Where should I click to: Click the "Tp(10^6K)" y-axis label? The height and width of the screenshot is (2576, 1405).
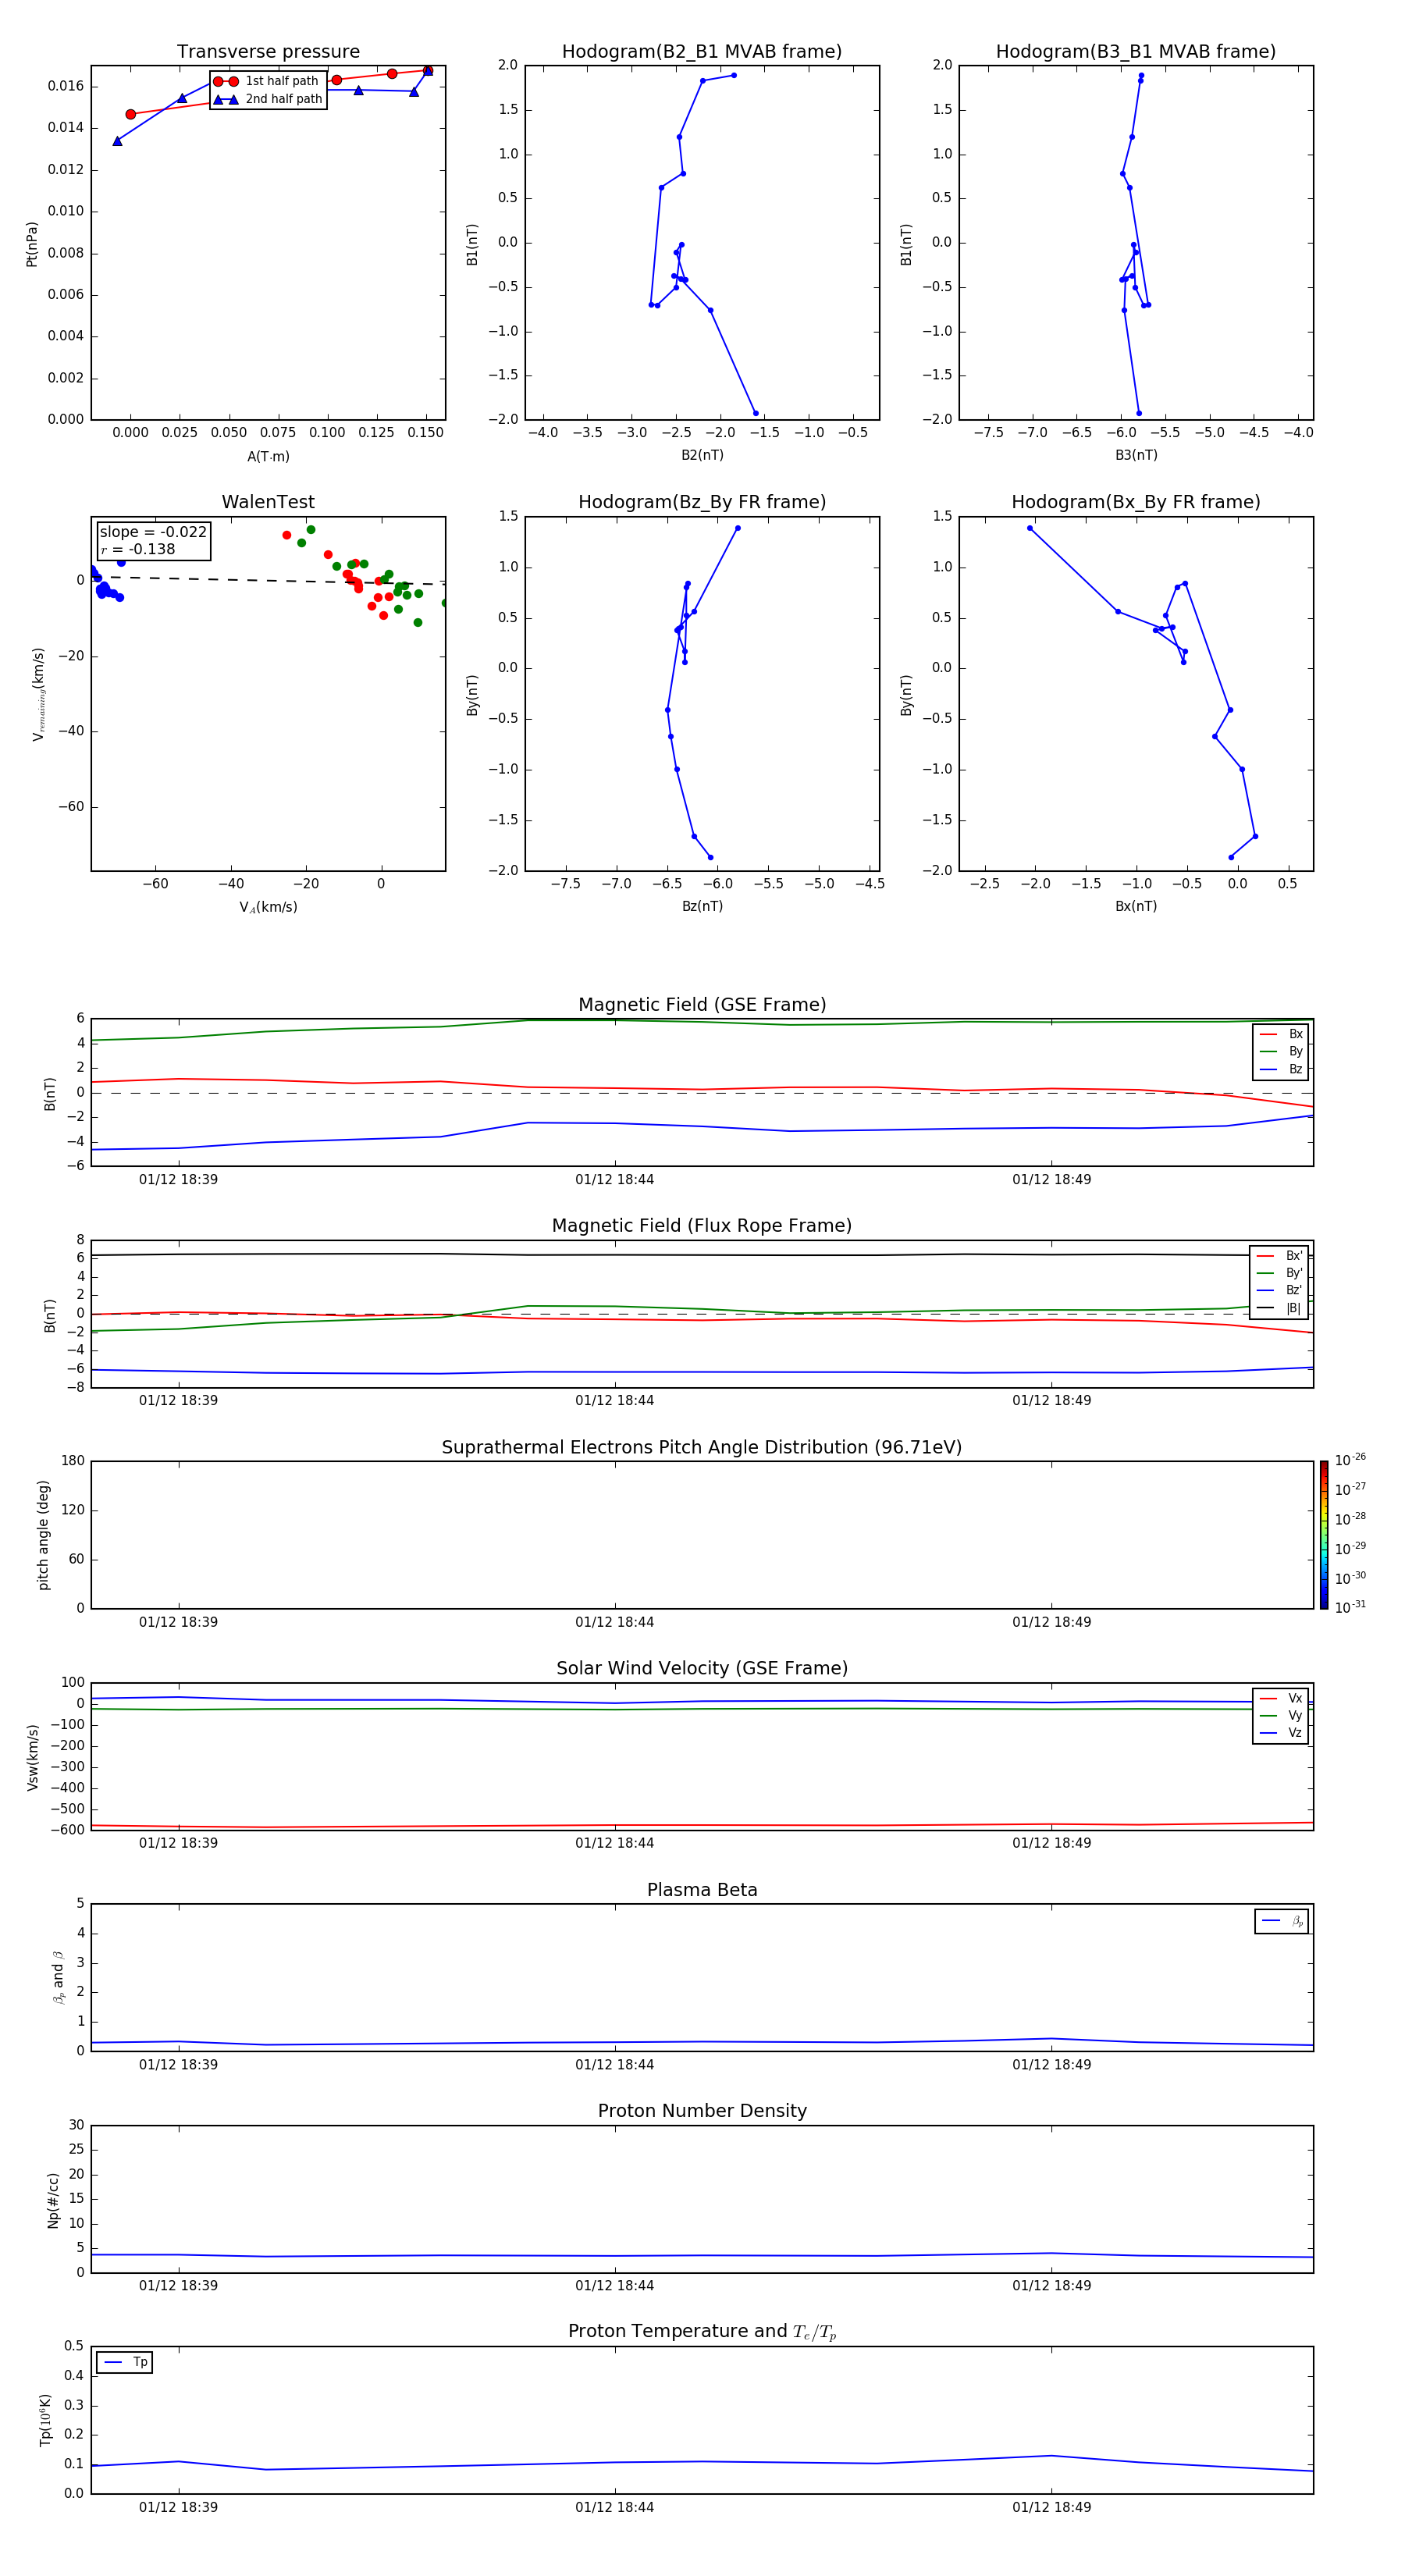(x=44, y=2420)
